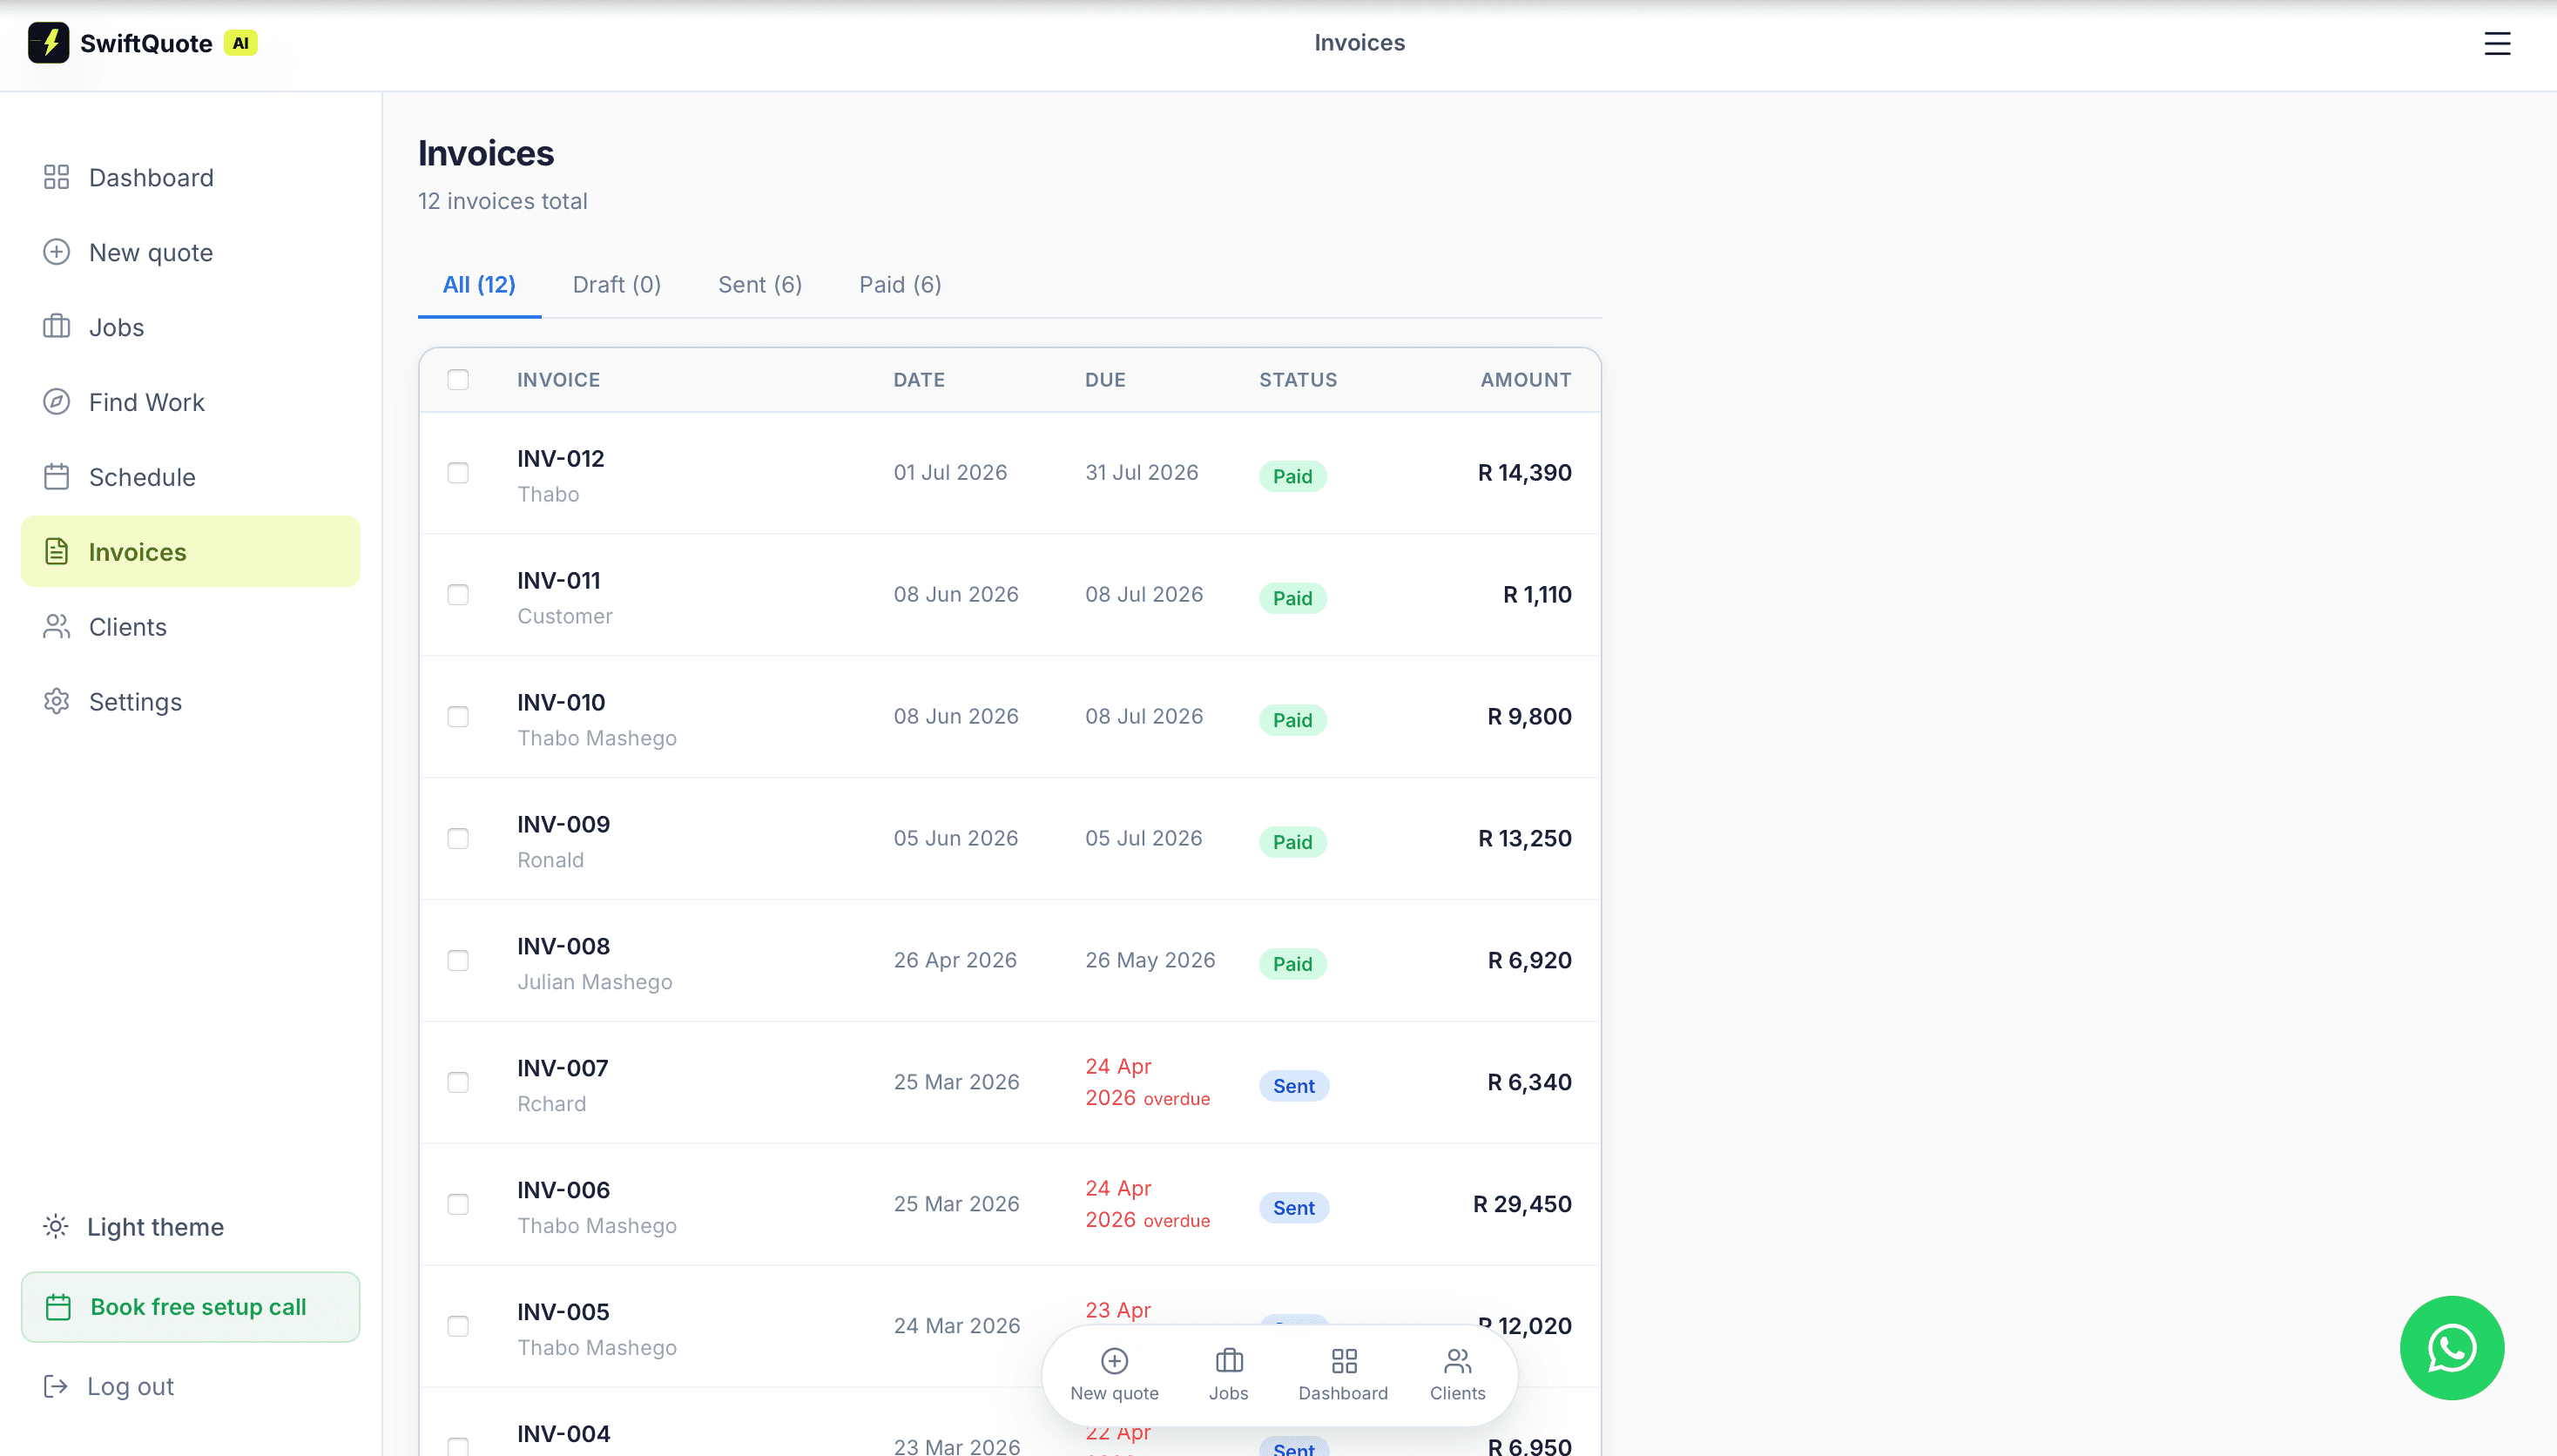Open Settings in sidebar menu

pos(190,702)
